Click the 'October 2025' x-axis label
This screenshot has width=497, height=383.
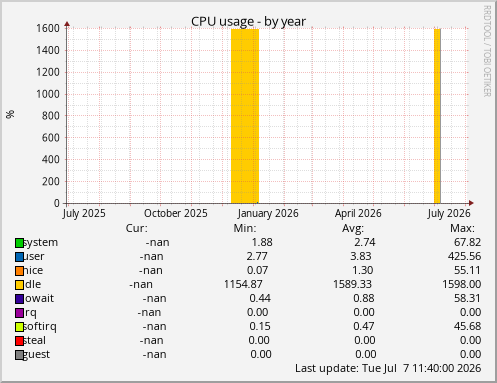click(x=176, y=214)
